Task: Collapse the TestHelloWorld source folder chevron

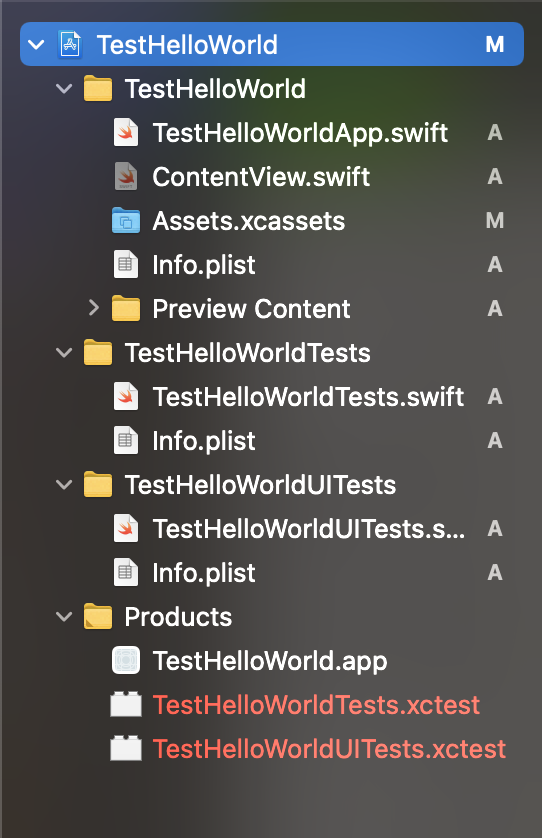Action: point(64,89)
